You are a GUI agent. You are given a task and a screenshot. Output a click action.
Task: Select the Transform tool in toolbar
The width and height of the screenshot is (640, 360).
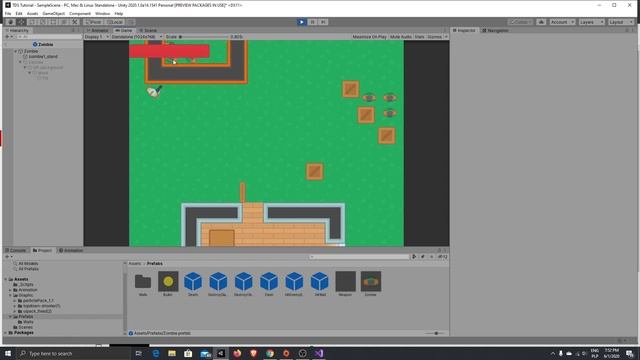coord(64,22)
